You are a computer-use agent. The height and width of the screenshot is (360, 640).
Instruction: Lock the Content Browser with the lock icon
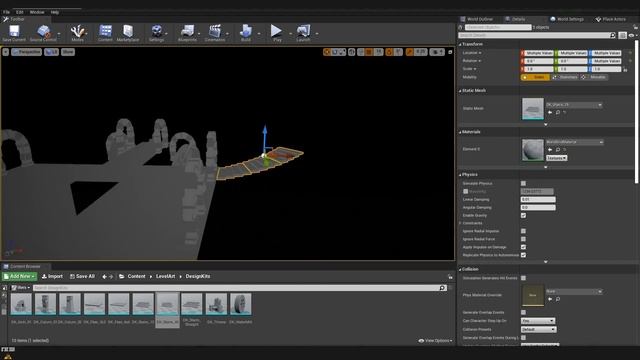coord(450,277)
